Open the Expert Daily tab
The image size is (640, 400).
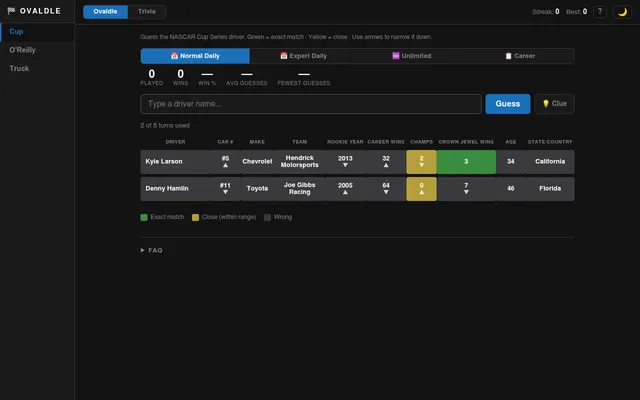point(303,56)
